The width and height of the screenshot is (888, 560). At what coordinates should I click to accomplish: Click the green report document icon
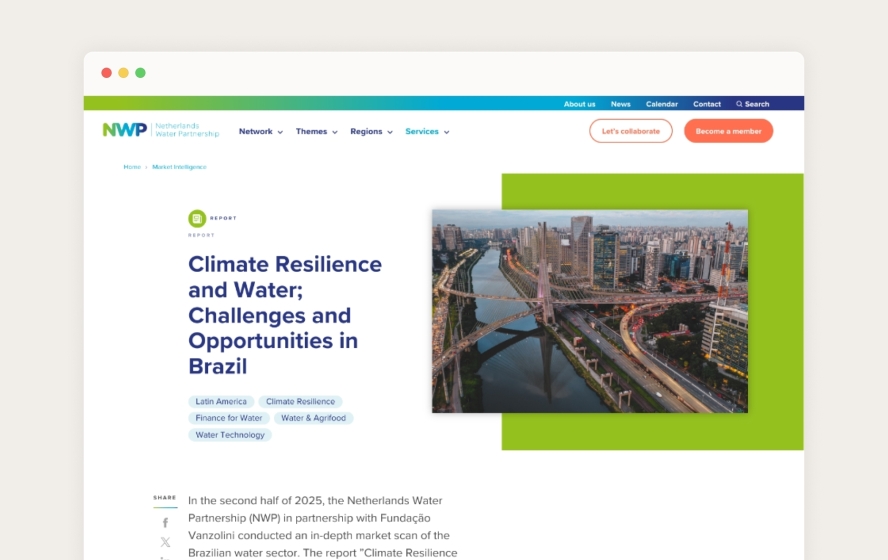pyautogui.click(x=197, y=218)
